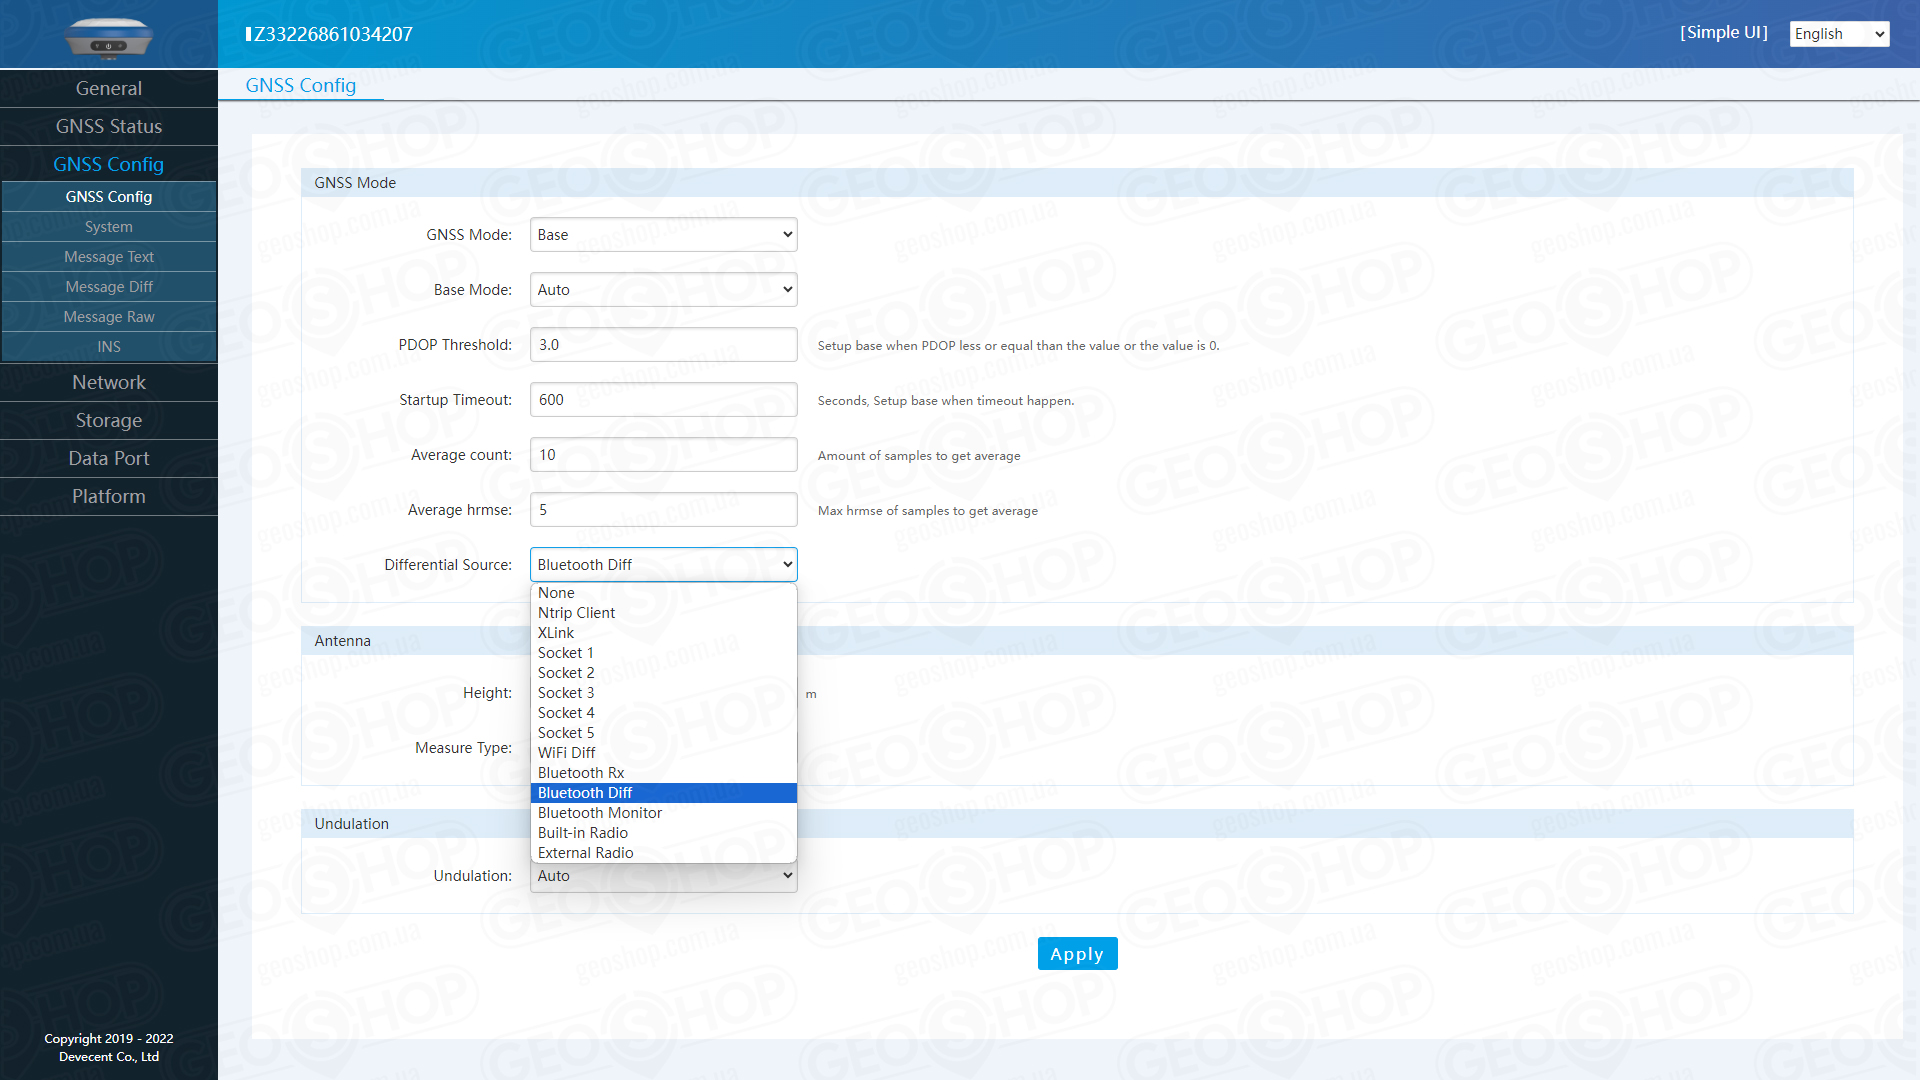Click the Antenna section header

pyautogui.click(x=1077, y=641)
